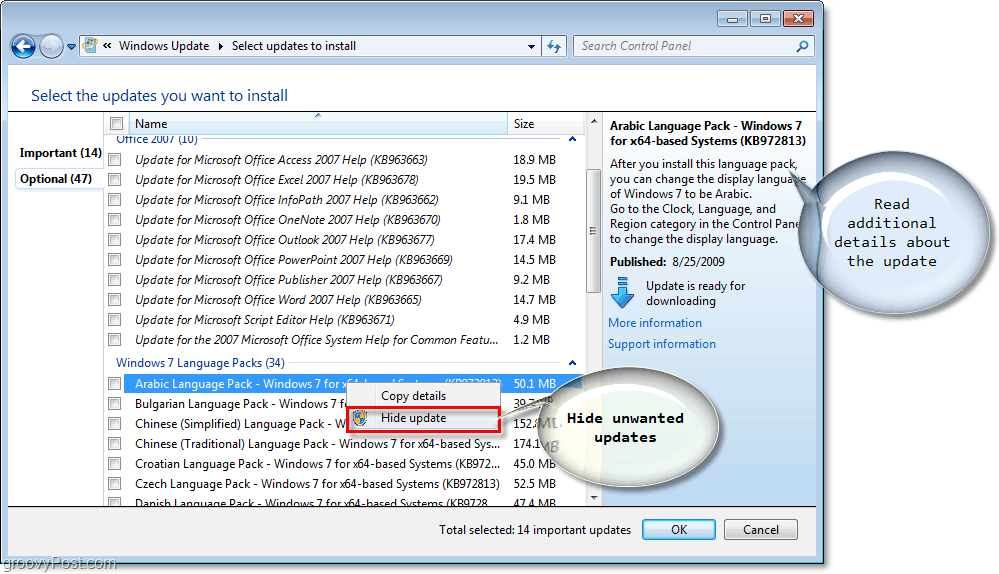Image resolution: width=999 pixels, height=574 pixels.
Task: Switch to the Optional (47) tab
Action: (56, 179)
